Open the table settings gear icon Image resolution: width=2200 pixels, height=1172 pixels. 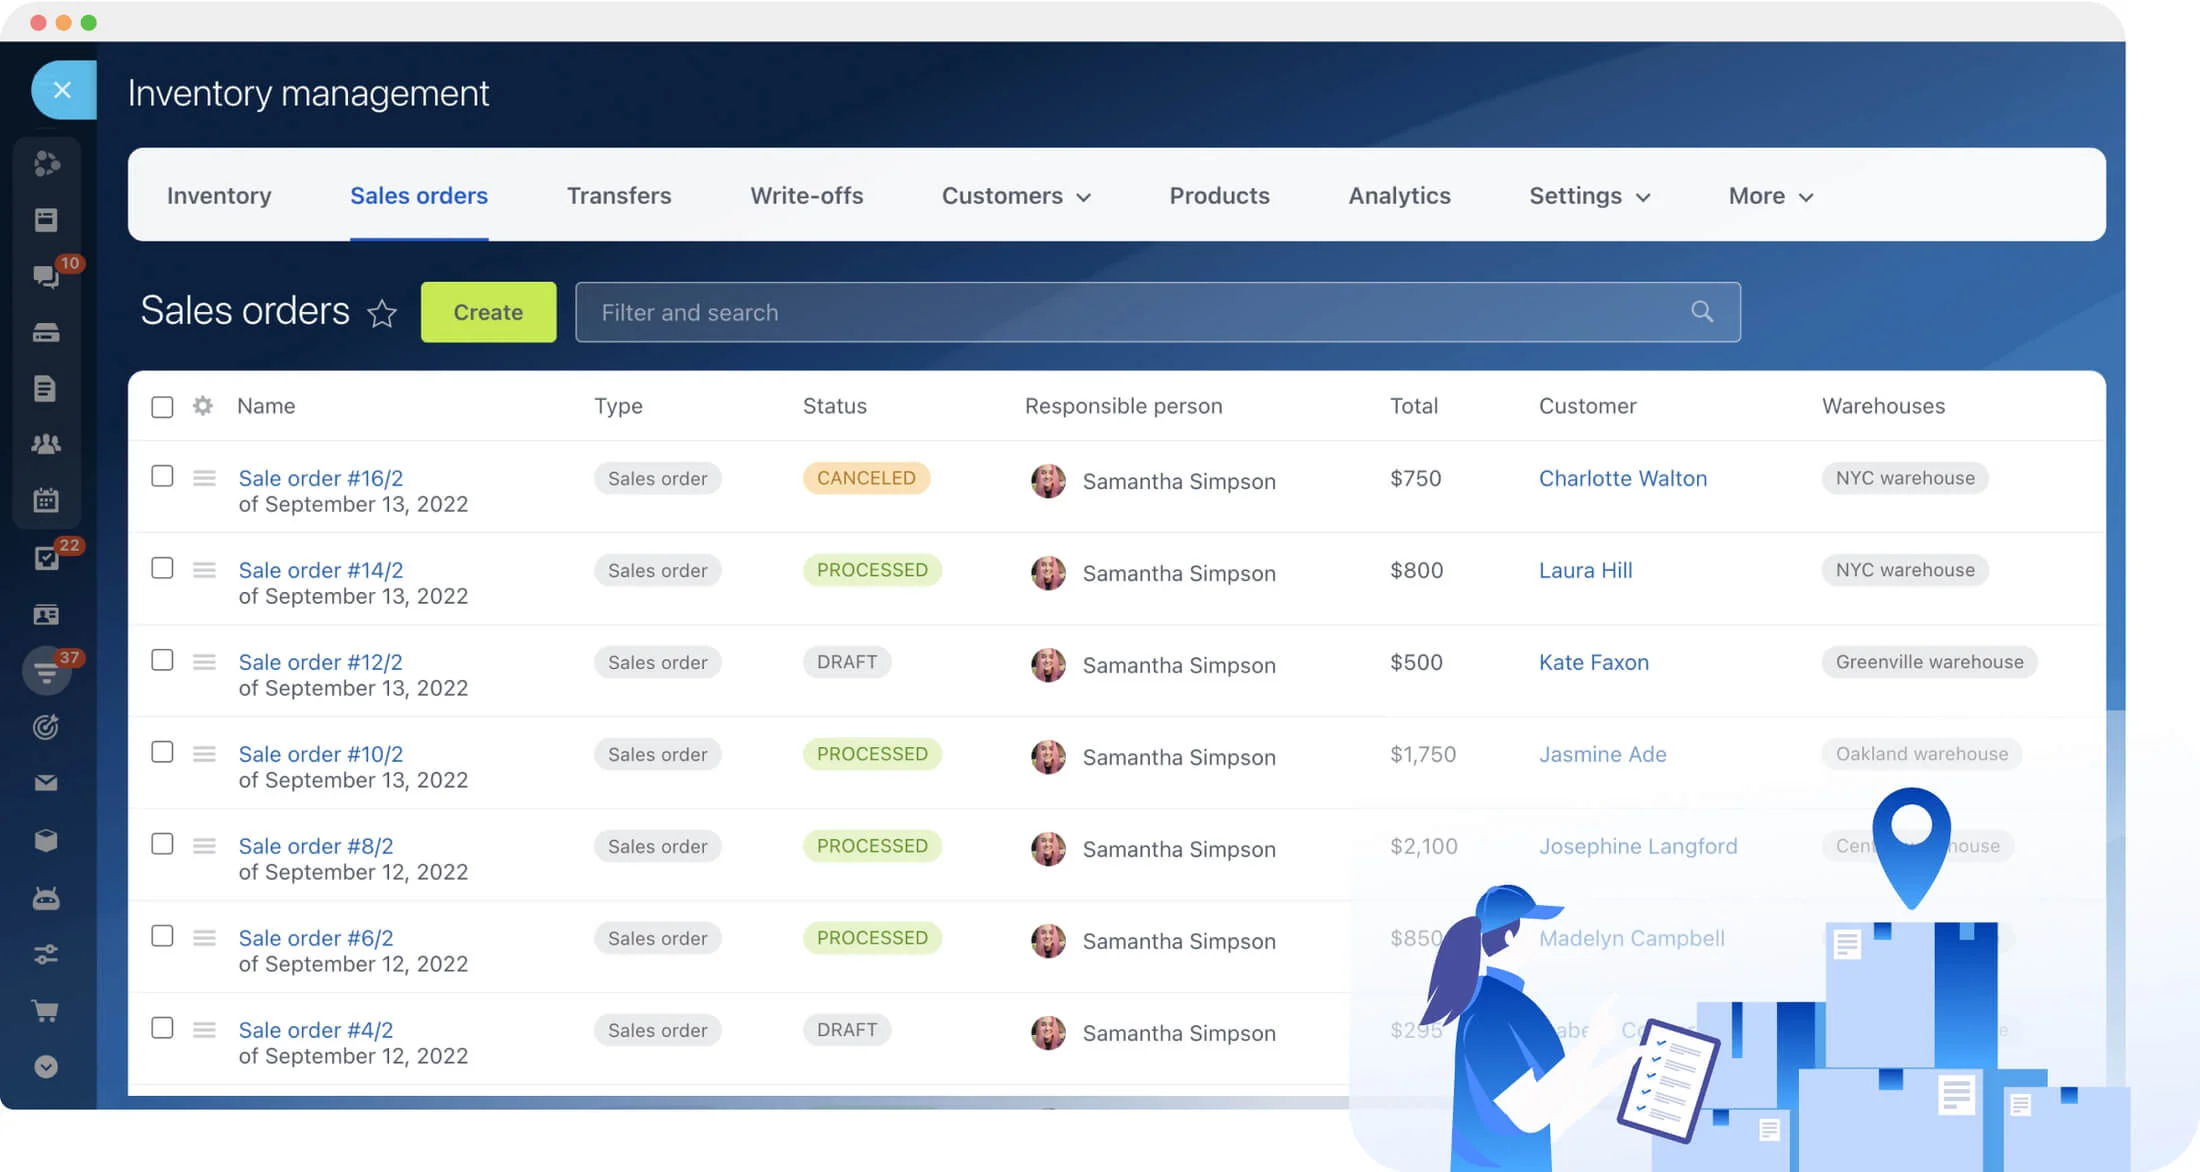[x=203, y=406]
